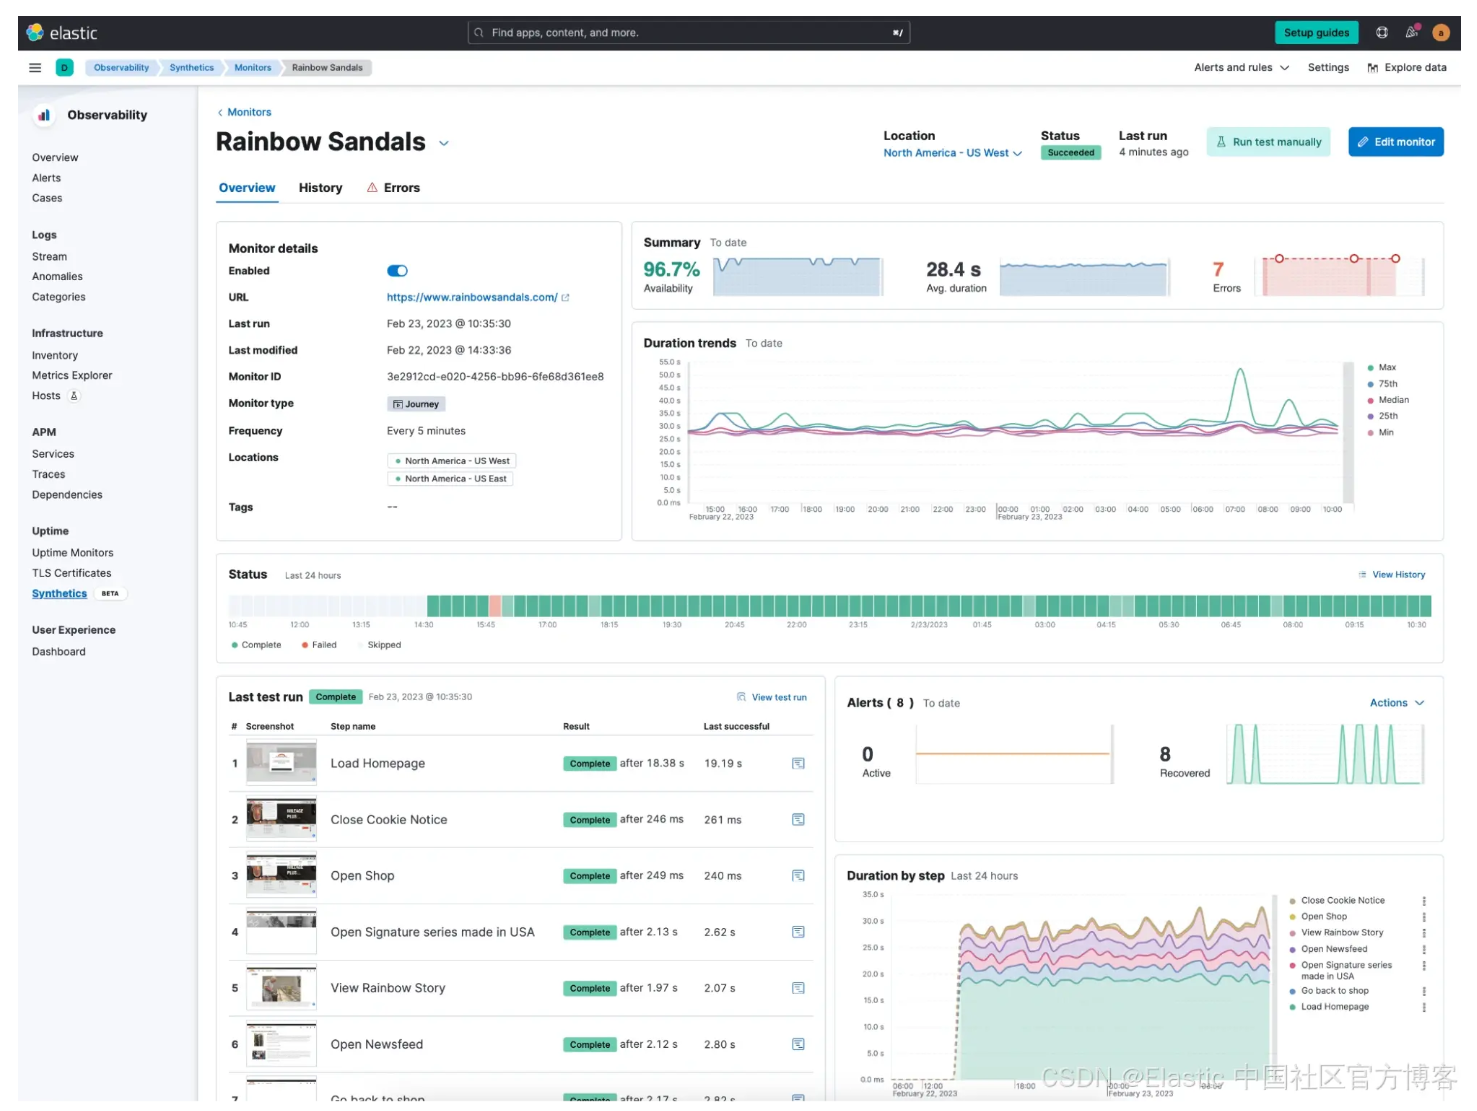This screenshot has width=1477, height=1111.
Task: Click the external link icon beside URL
Action: pyautogui.click(x=566, y=297)
